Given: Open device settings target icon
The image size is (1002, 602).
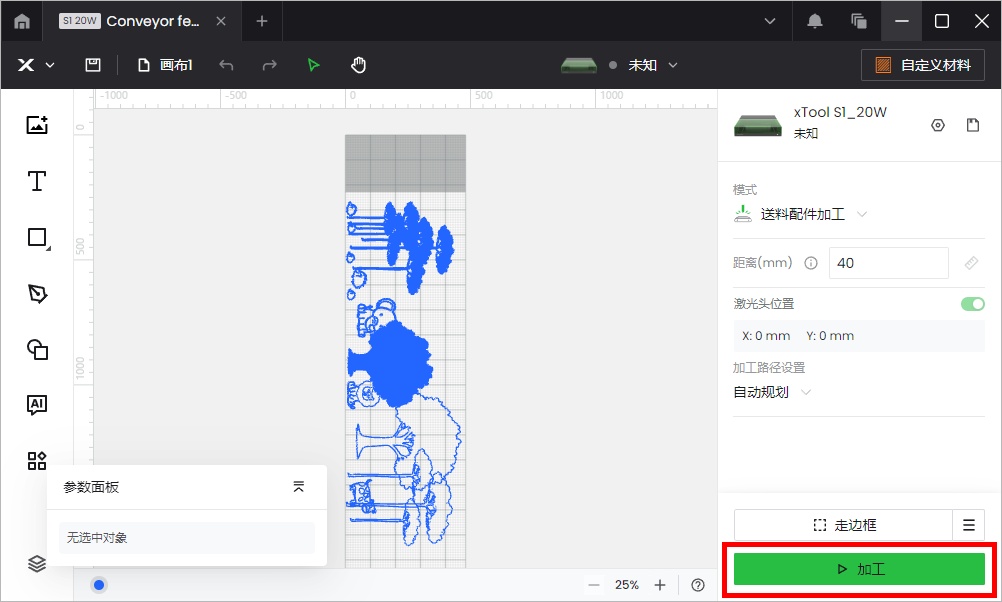Looking at the screenshot, I should point(937,125).
